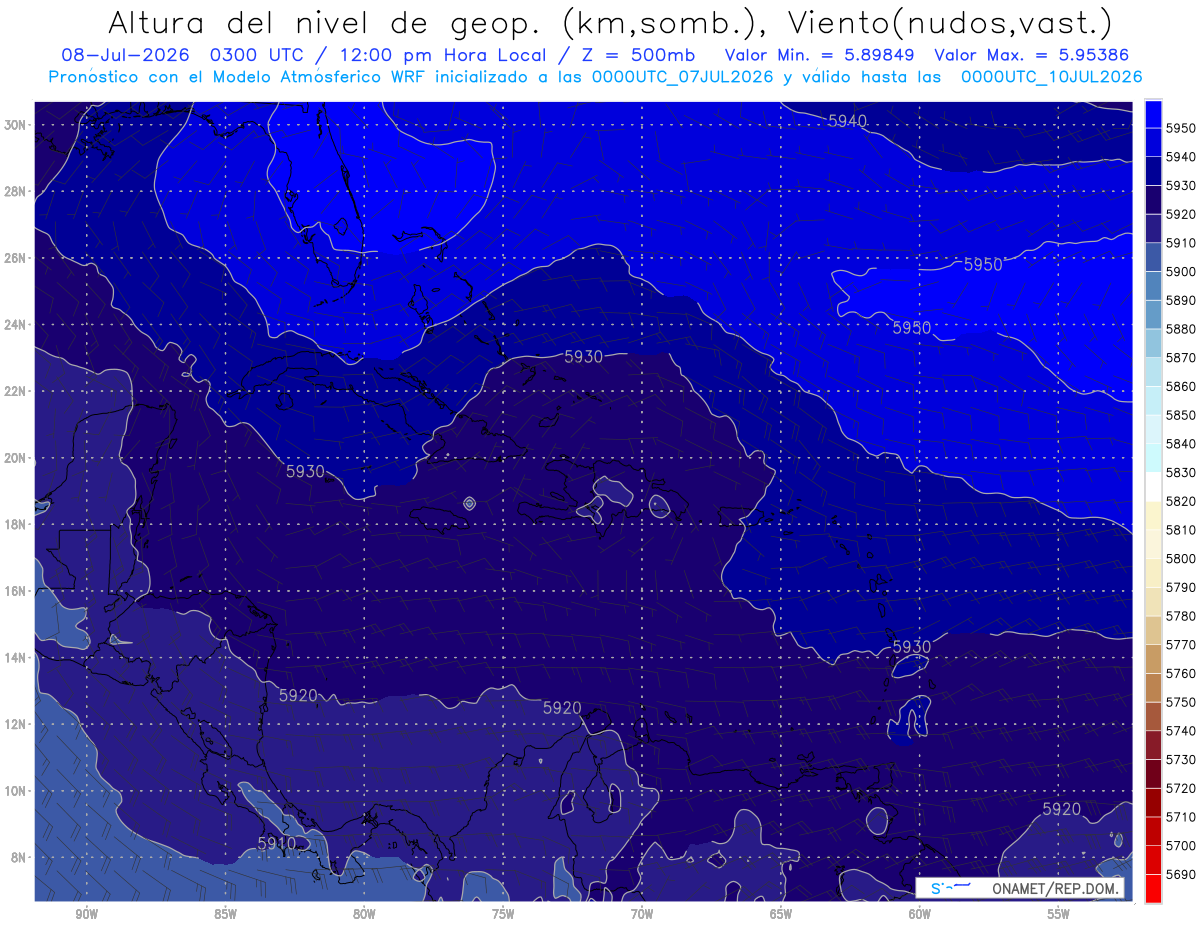This screenshot has height=927, width=1200.
Task: Click the 'Z = 500mb' level text
Action: [x=636, y=55]
